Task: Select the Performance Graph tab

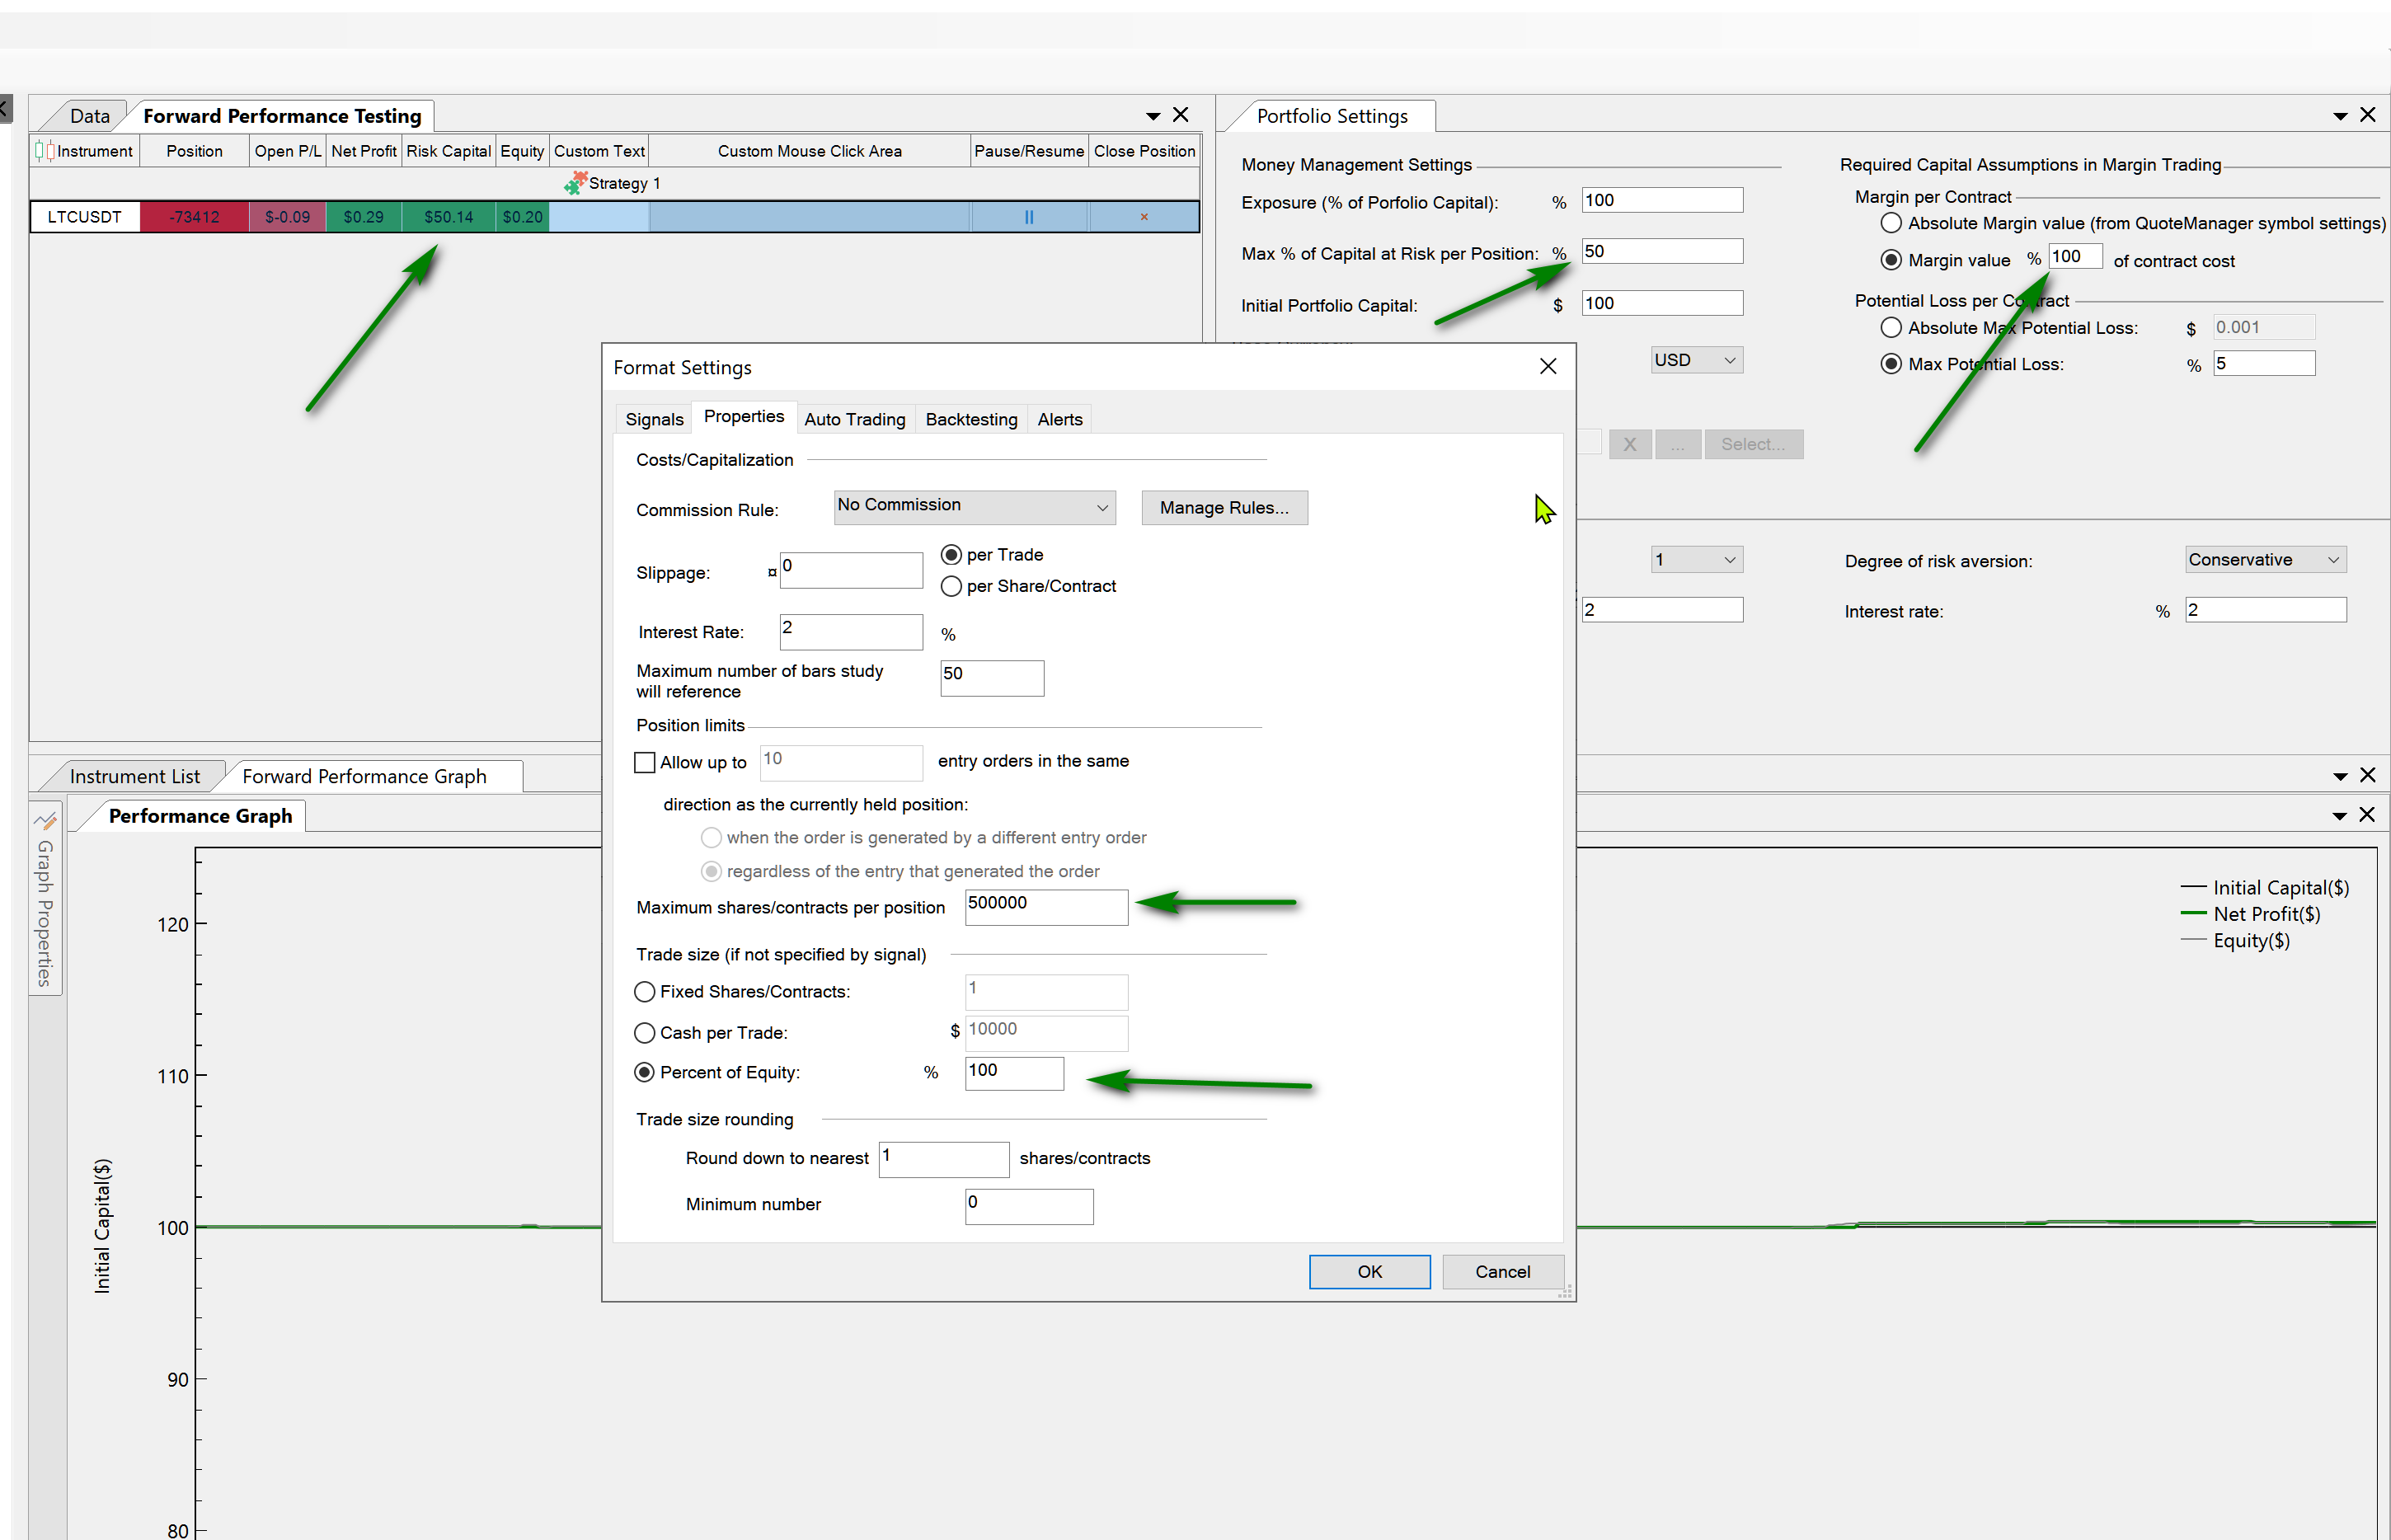Action: click(200, 817)
